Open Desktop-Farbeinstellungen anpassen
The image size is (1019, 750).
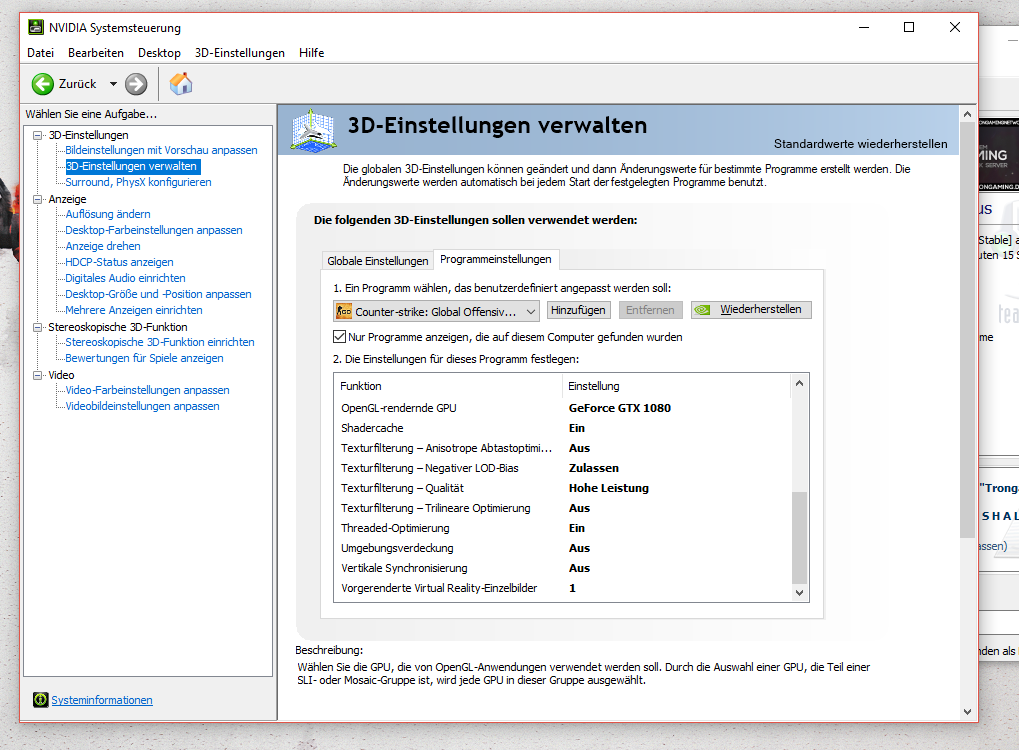[x=154, y=230]
